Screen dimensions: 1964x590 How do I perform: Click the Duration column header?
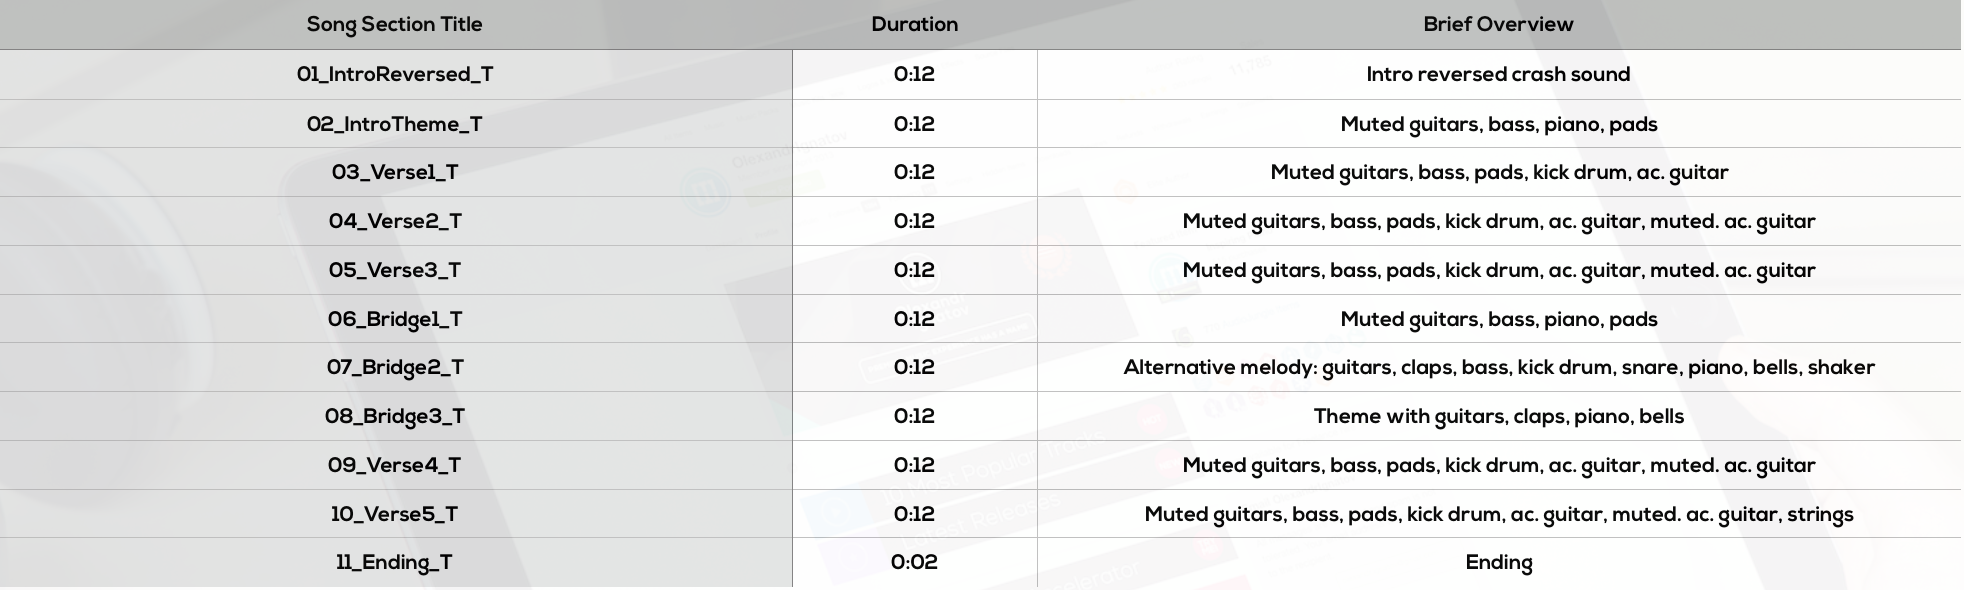(915, 24)
